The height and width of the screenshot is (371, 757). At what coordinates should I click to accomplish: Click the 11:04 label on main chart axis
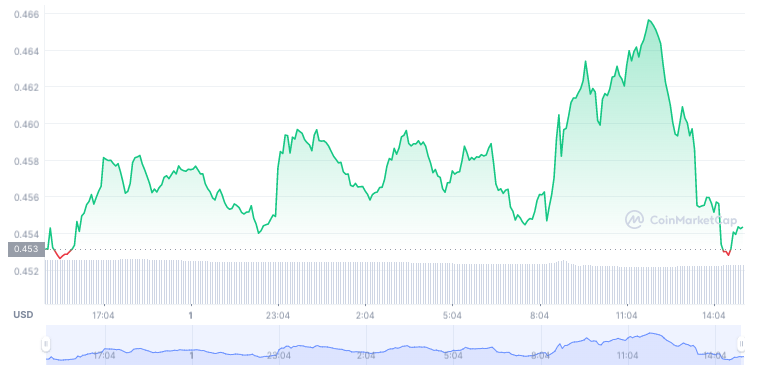[627, 315]
